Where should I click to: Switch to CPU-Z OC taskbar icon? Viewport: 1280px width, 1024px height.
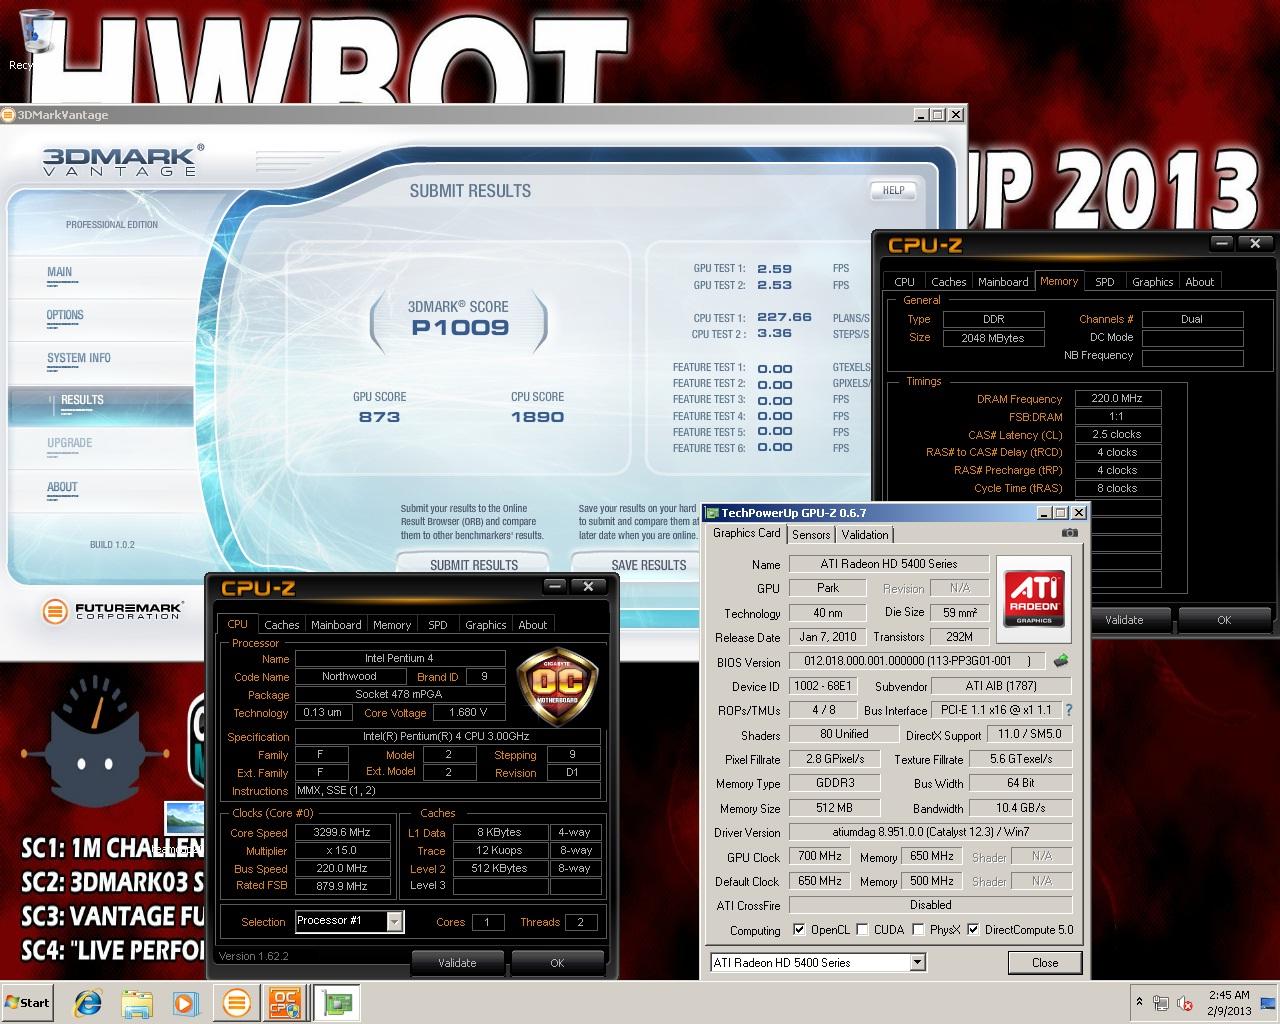(285, 1002)
